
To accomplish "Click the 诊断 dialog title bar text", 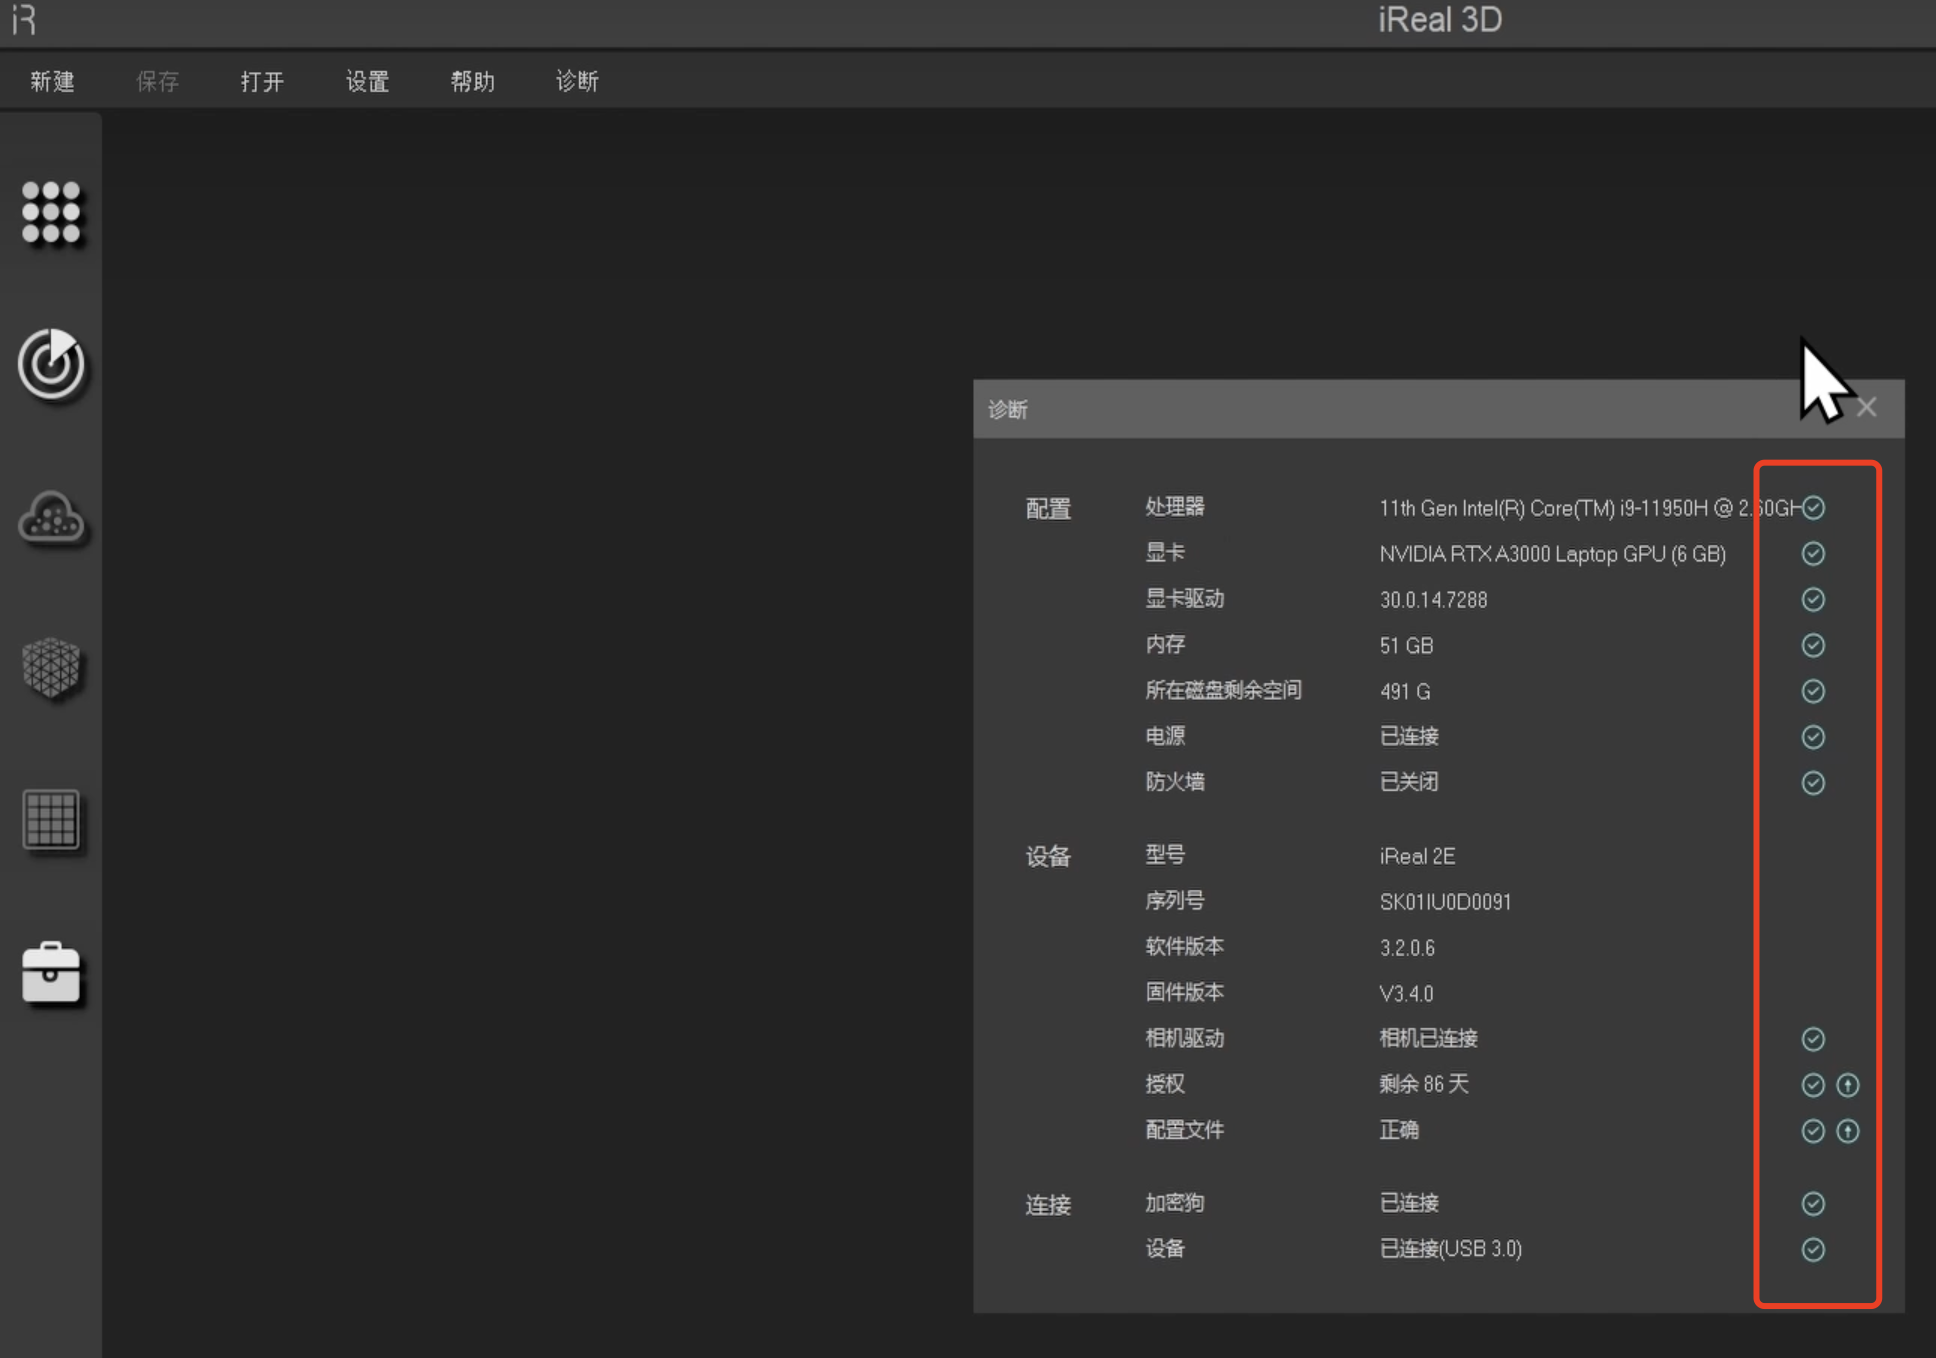I will 1008,410.
